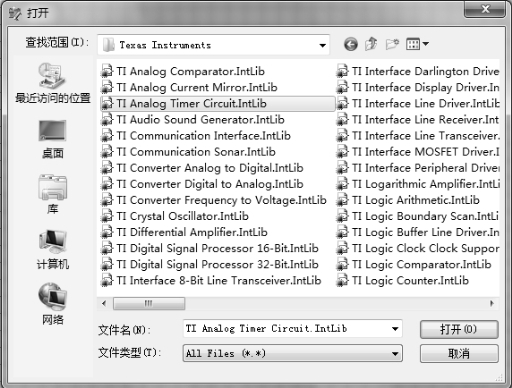Open Computer (计算机) shortcut
This screenshot has height=388, width=512.
click(x=53, y=250)
